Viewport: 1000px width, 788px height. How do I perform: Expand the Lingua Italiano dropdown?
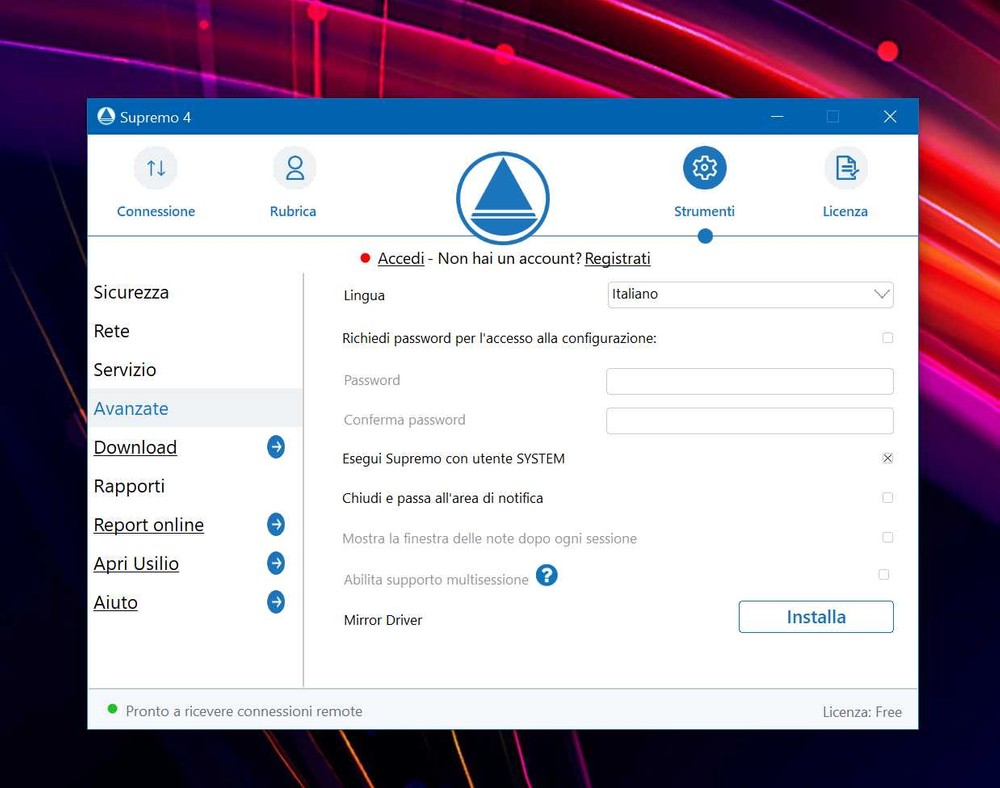750,295
